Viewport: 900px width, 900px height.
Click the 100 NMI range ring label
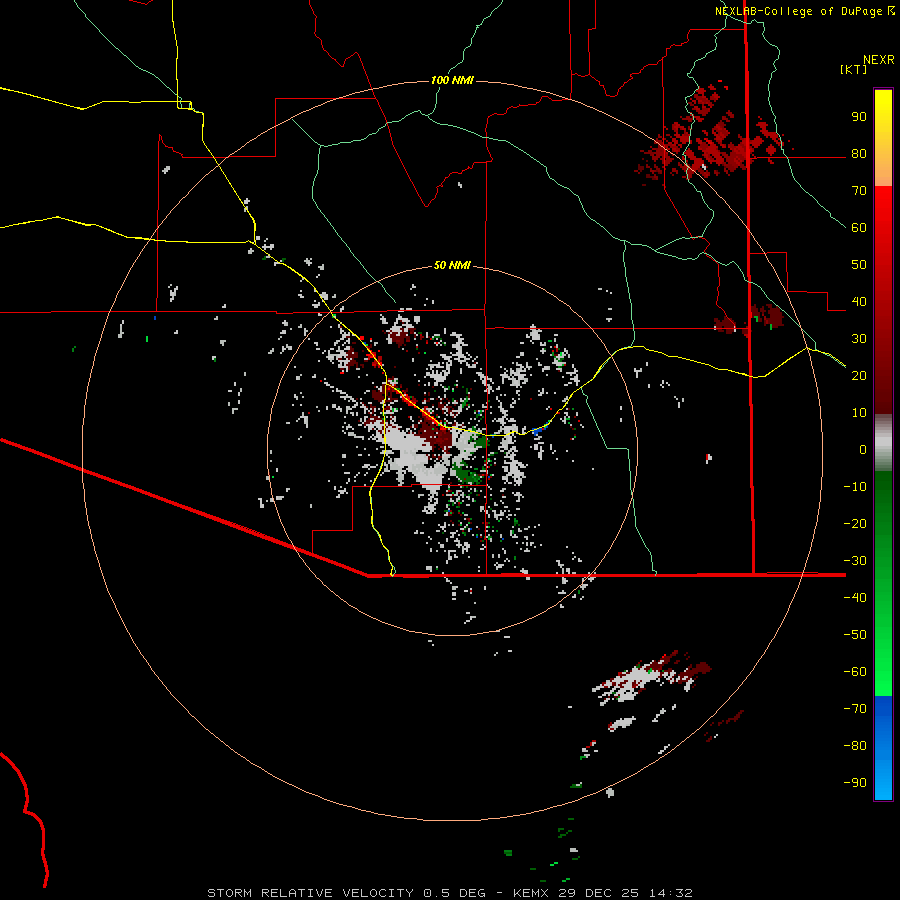(452, 80)
